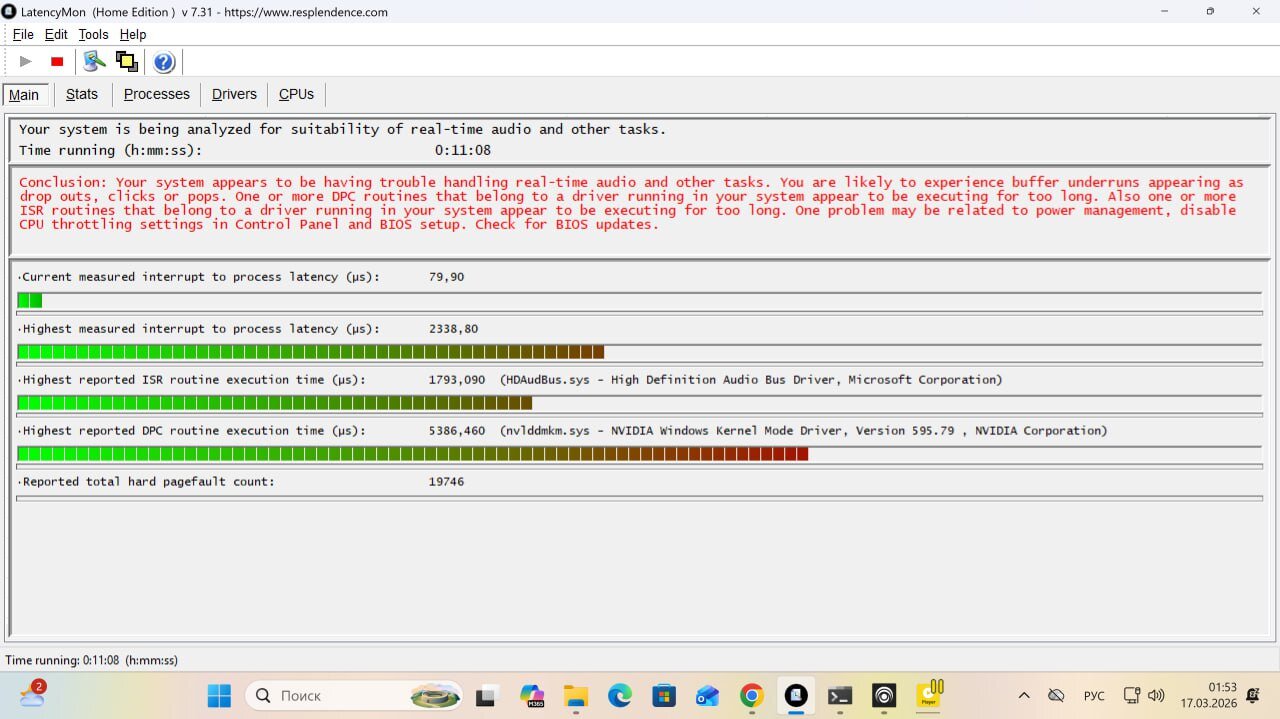Image resolution: width=1280 pixels, height=719 pixels.
Task: Open the File menu
Action: 22,34
